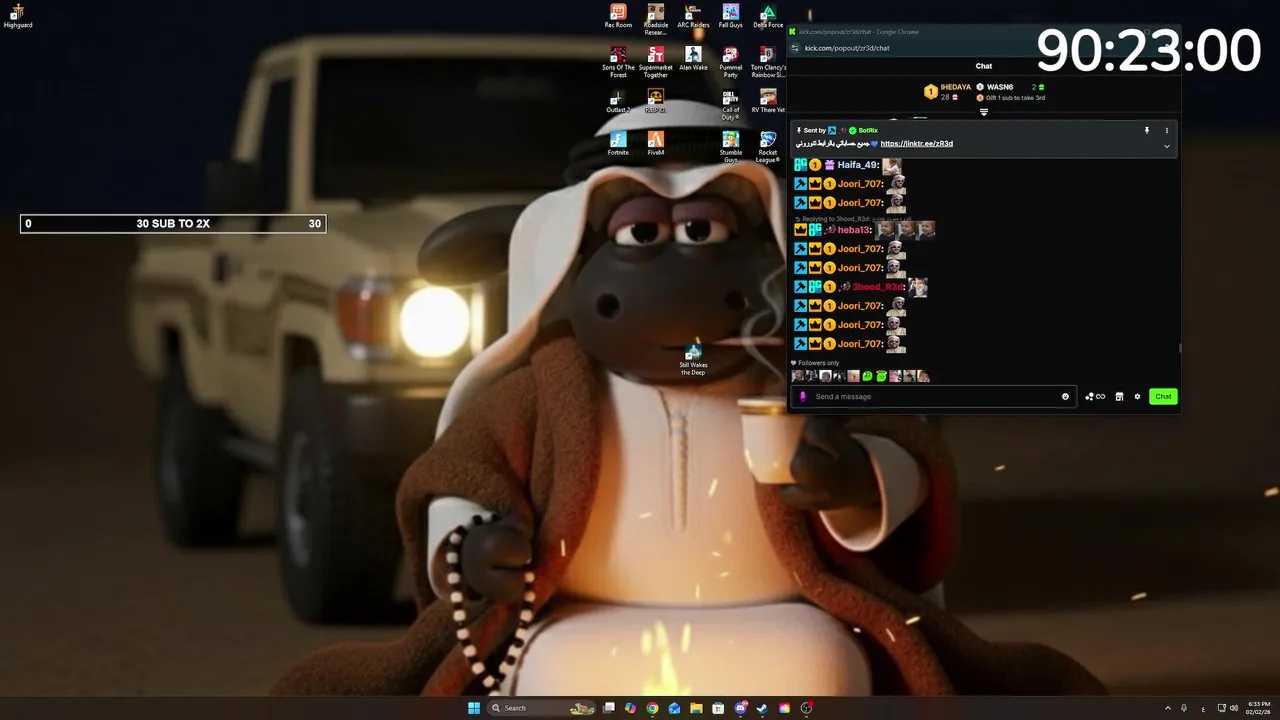Select the ARC Raiders desktop shortcut
This screenshot has height=720, width=1280.
693,16
